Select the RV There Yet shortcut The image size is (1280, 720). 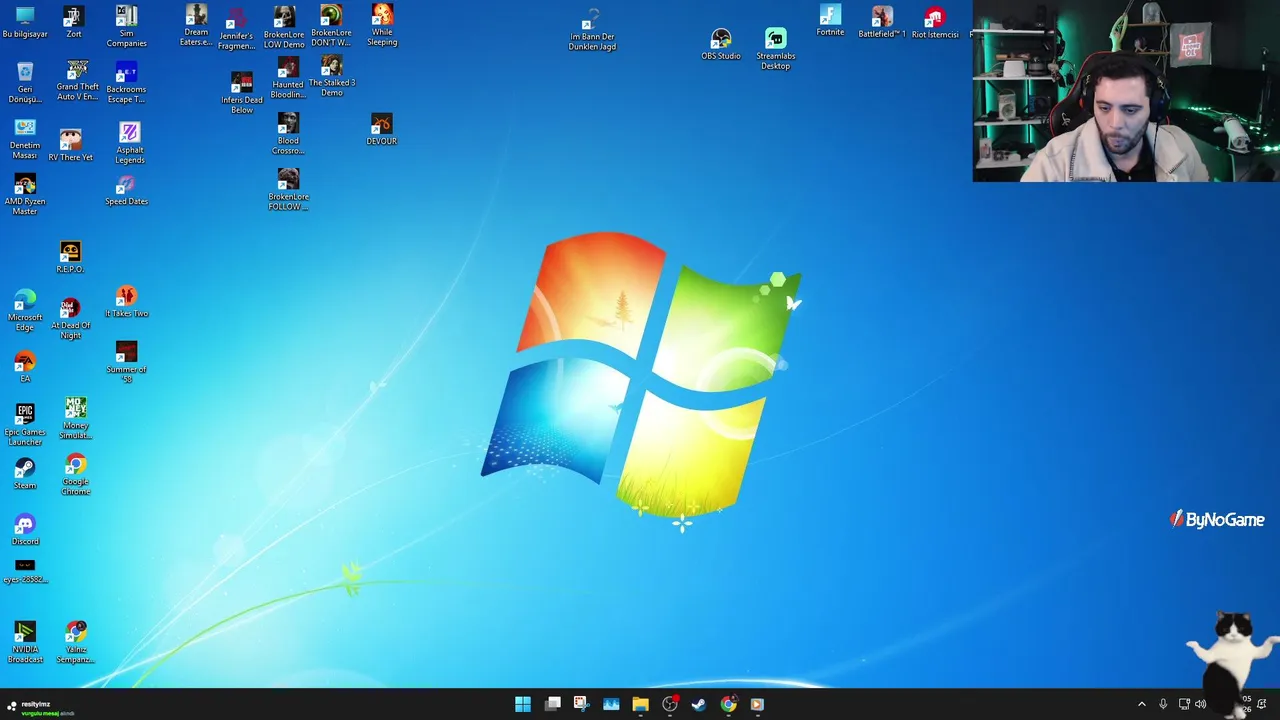[x=70, y=144]
